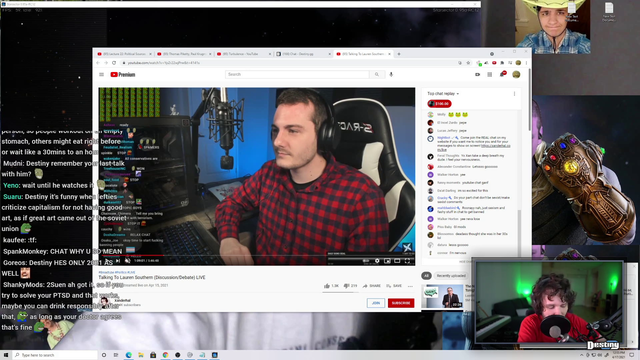The image size is (640, 360).
Task: Click the $100.00 super chat badge
Action: tap(439, 104)
